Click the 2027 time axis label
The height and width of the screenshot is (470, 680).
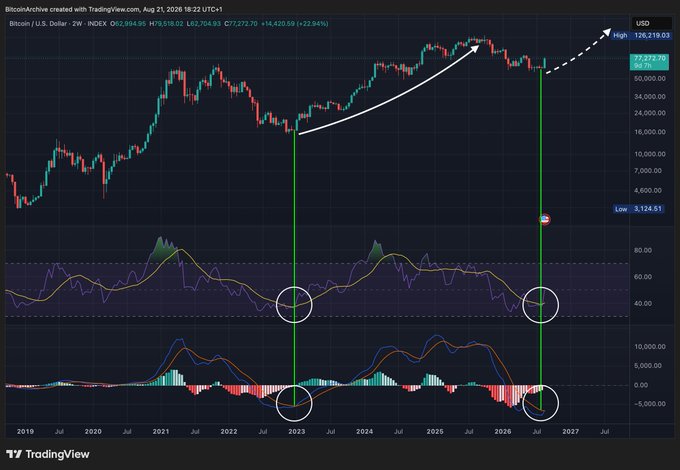click(x=570, y=431)
